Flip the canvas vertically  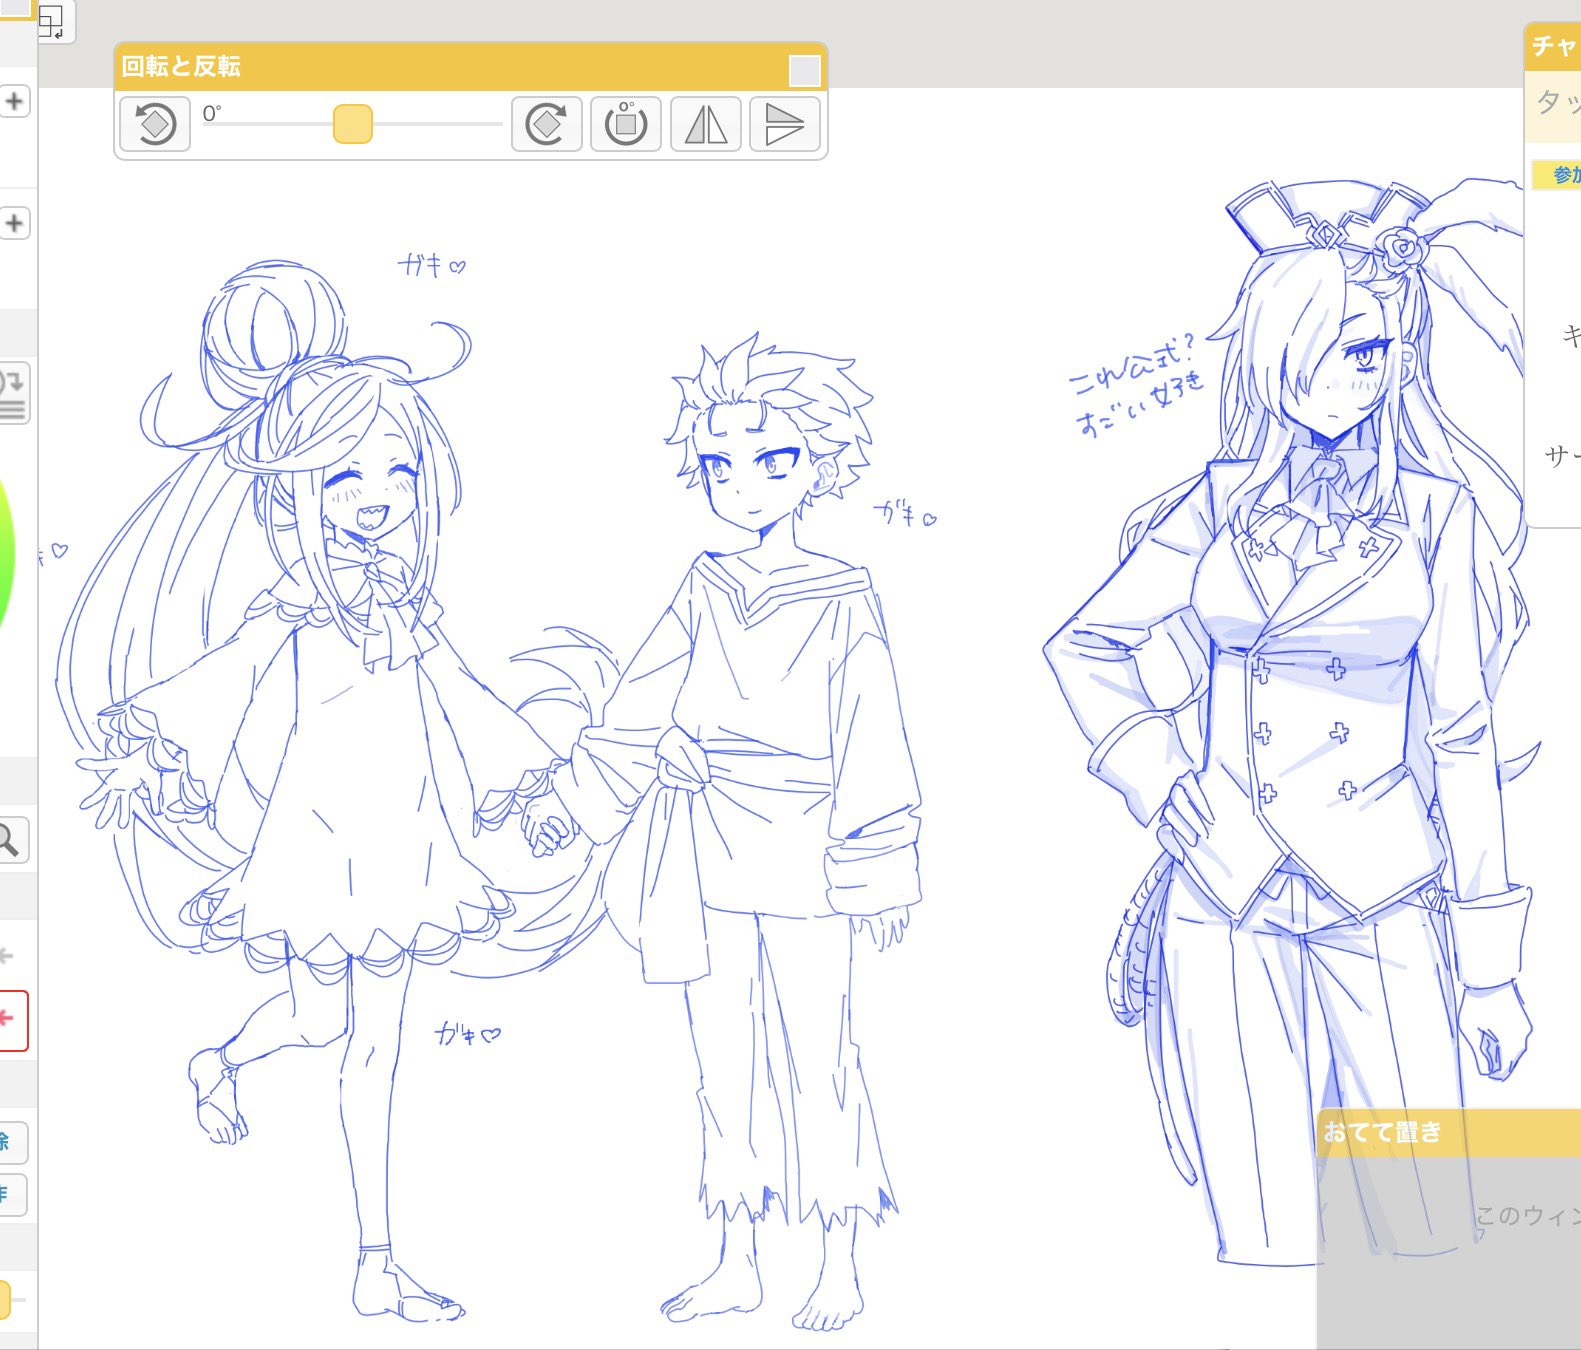[x=785, y=125]
